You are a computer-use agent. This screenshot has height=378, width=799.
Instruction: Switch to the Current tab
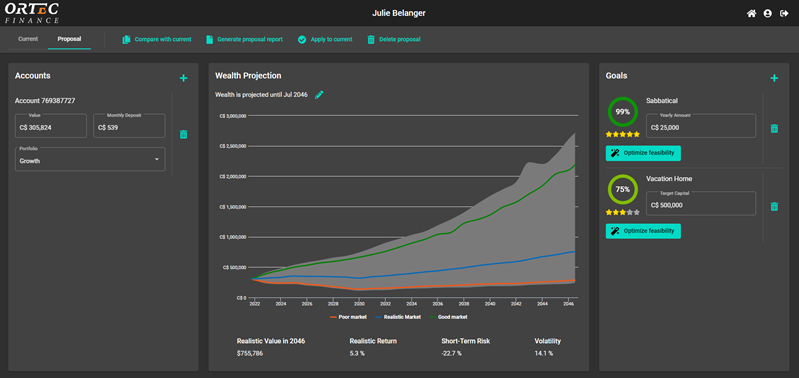pos(28,39)
